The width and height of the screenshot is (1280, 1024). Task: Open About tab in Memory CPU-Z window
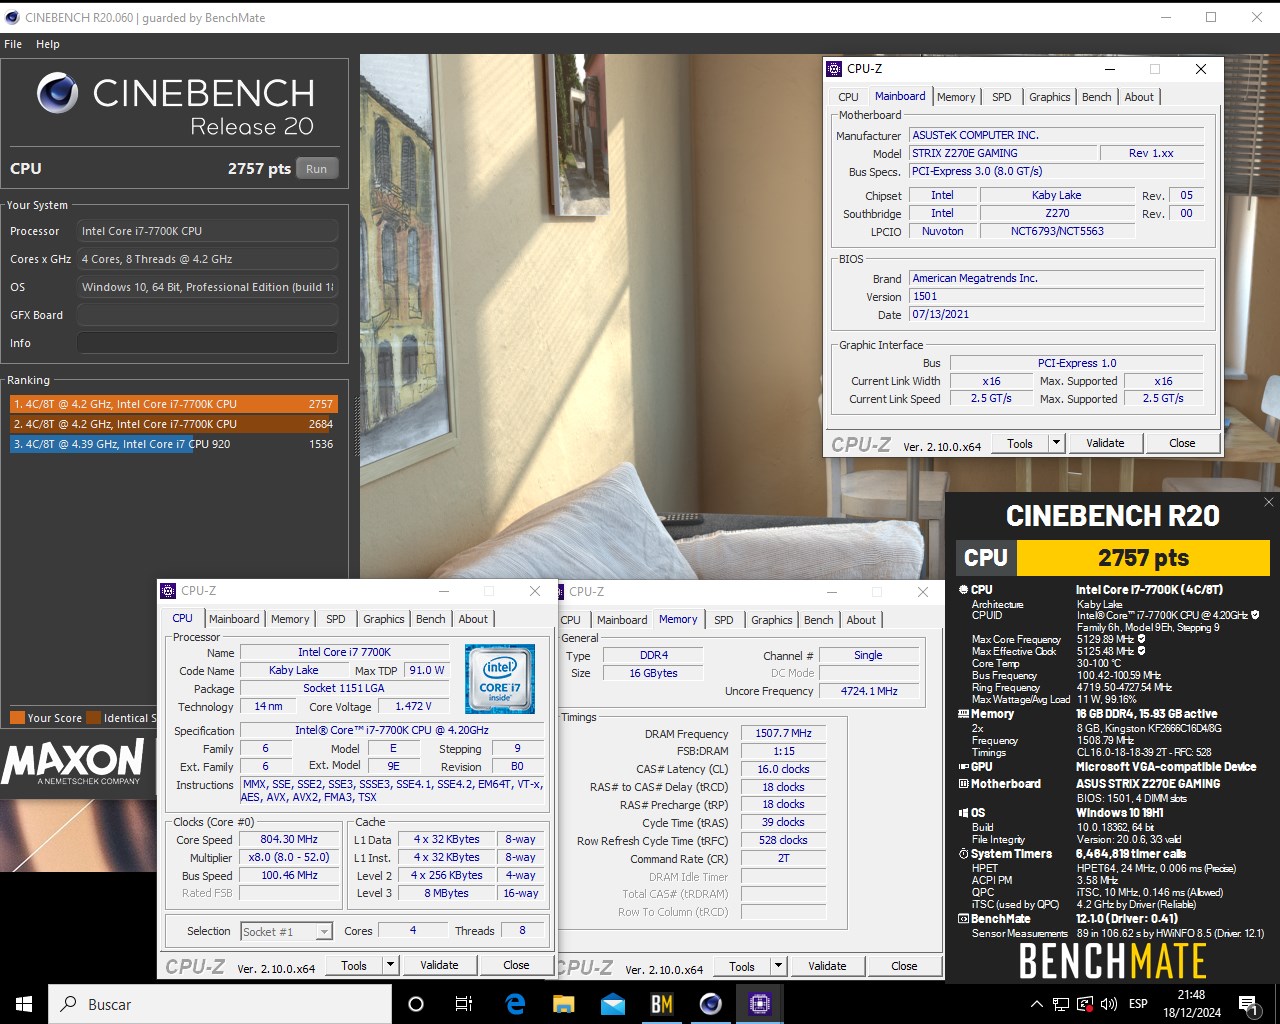[x=861, y=620]
